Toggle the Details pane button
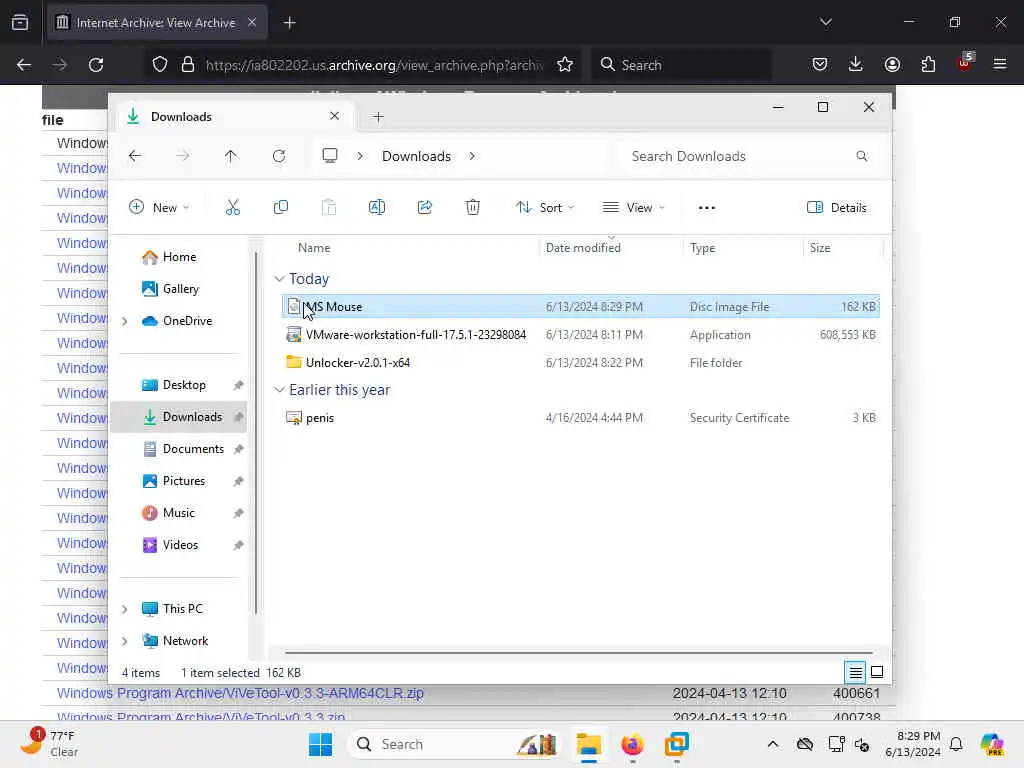This screenshot has height=768, width=1024. (x=837, y=208)
